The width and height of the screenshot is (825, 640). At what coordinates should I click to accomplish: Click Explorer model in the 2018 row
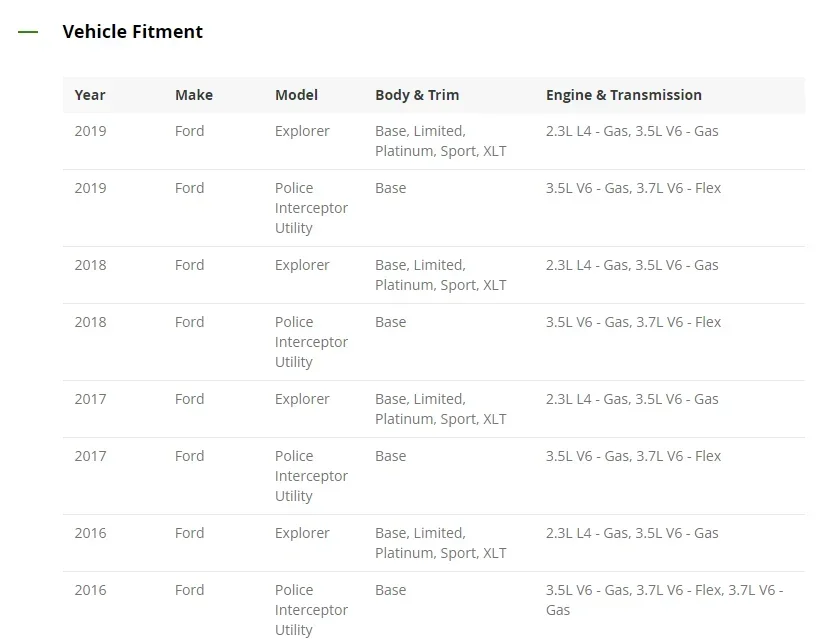pyautogui.click(x=302, y=265)
